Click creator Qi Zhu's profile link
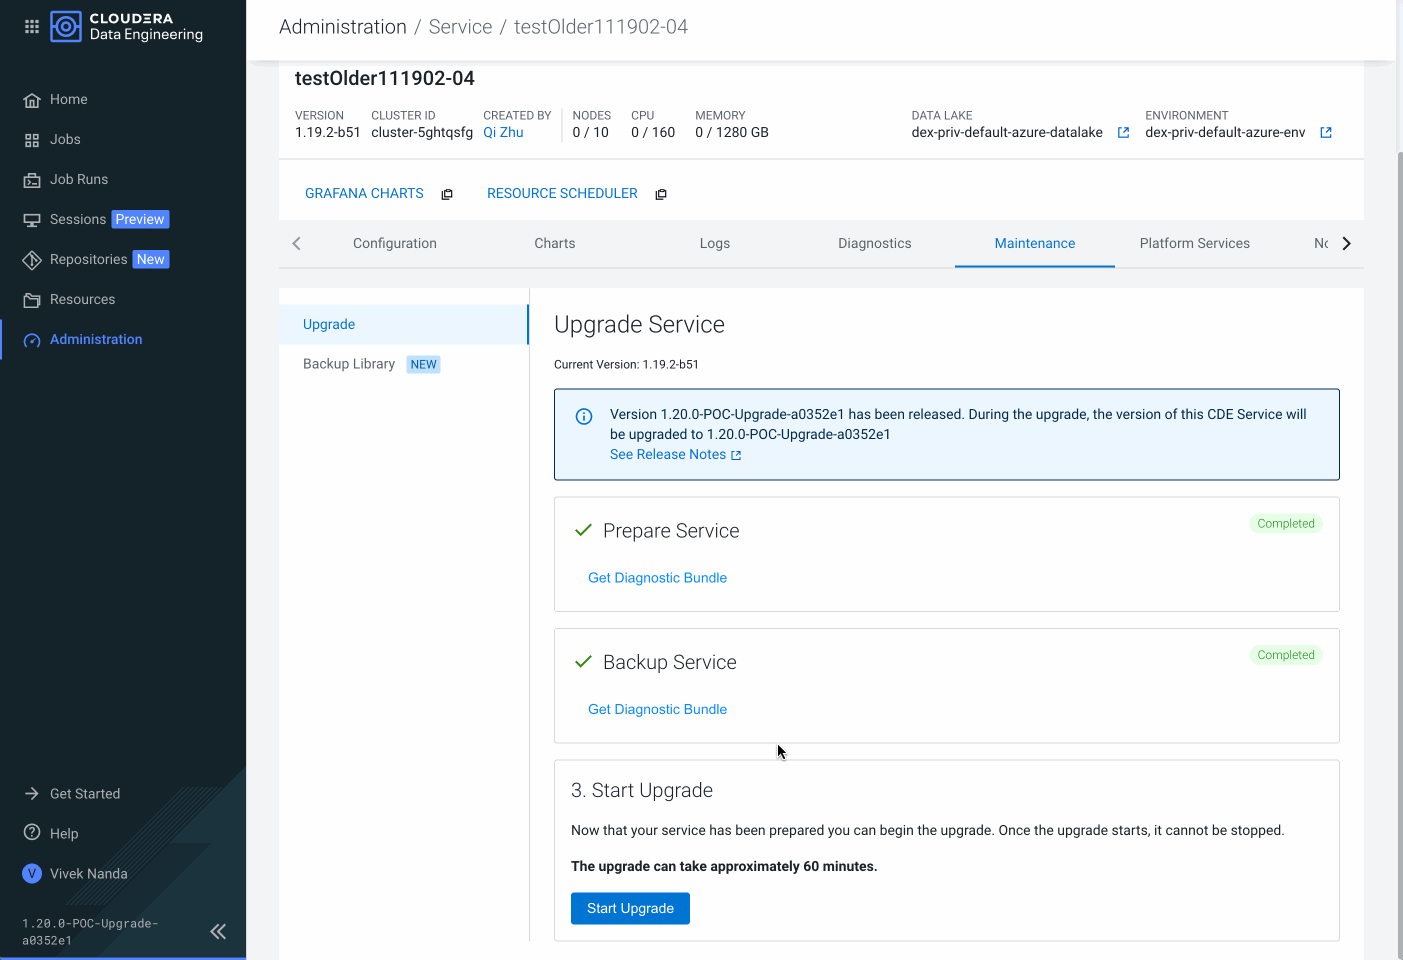This screenshot has width=1403, height=960. click(x=503, y=131)
